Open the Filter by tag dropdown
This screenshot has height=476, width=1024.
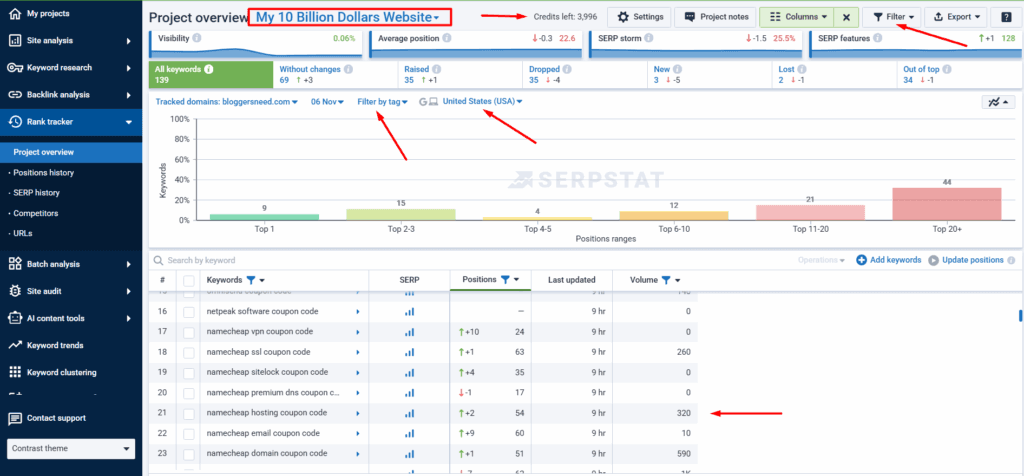[383, 102]
